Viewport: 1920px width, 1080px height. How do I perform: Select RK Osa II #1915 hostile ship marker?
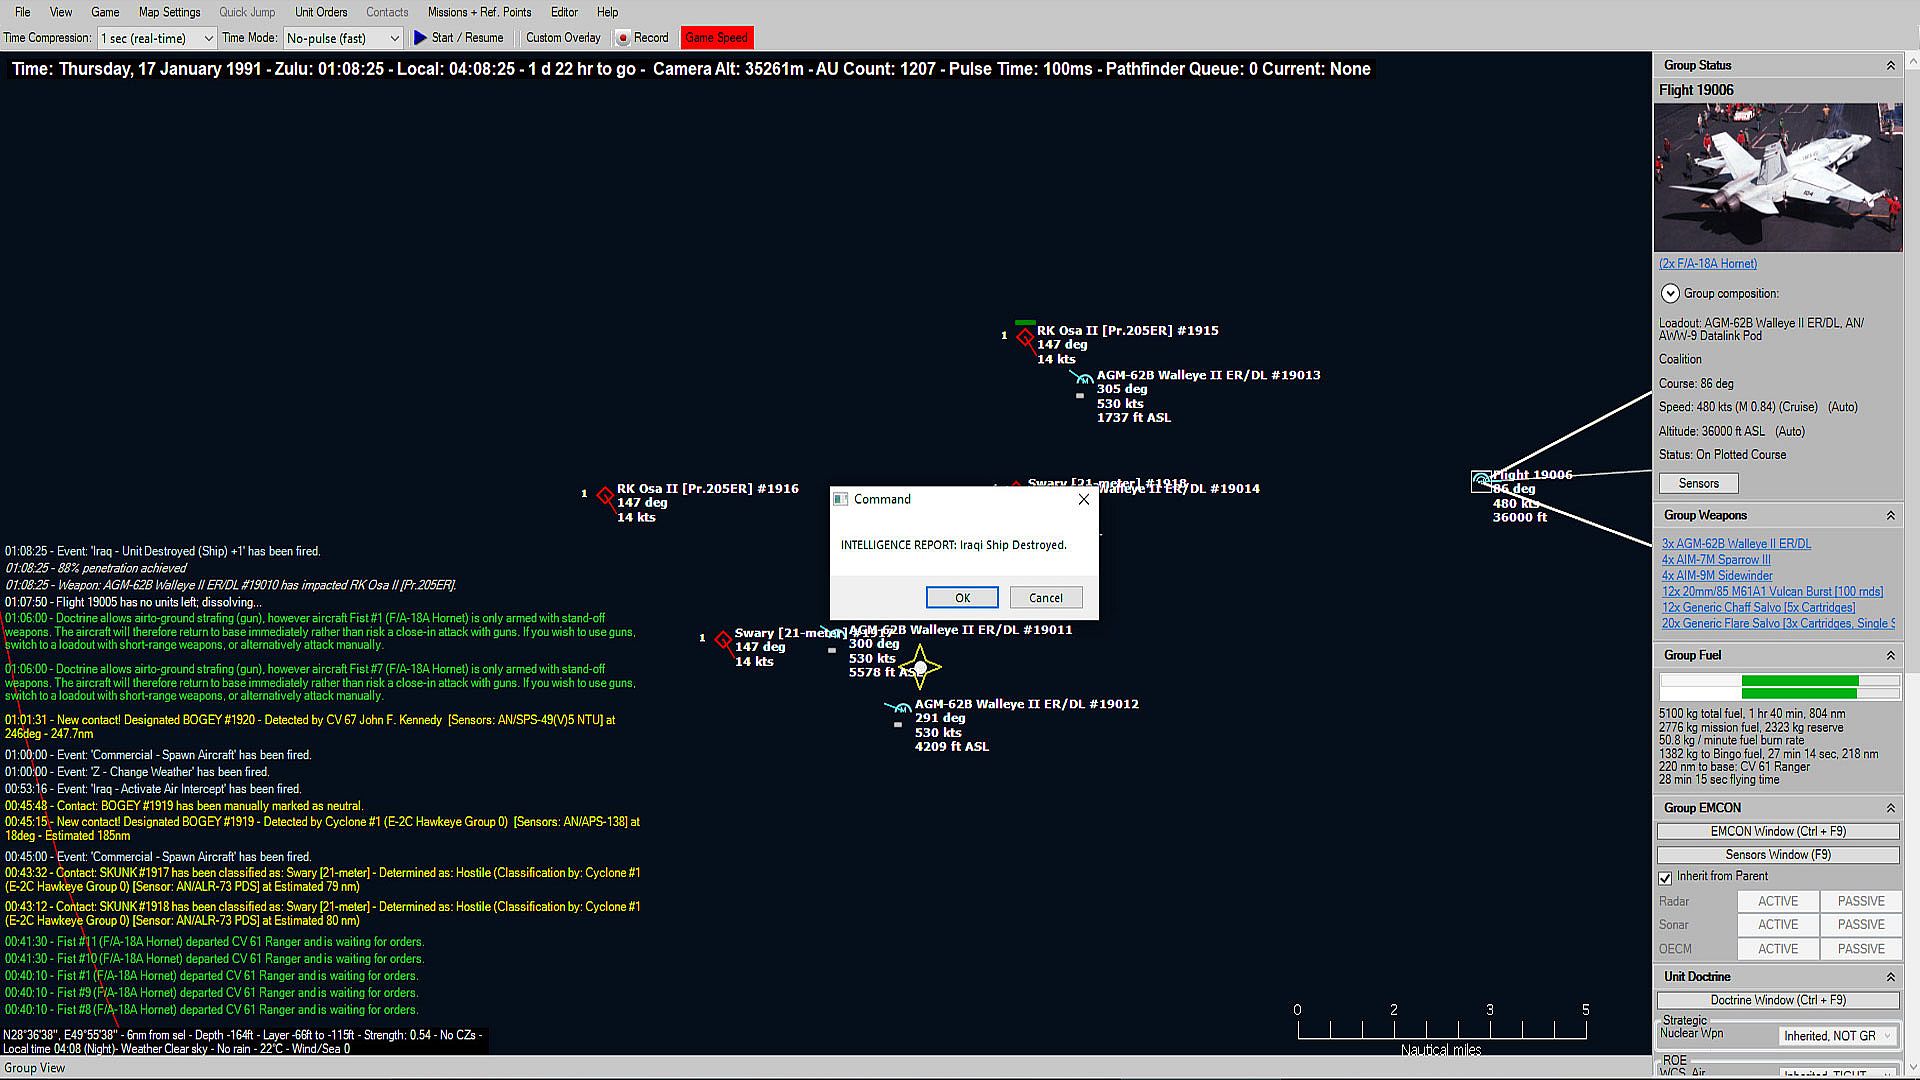coord(1025,338)
